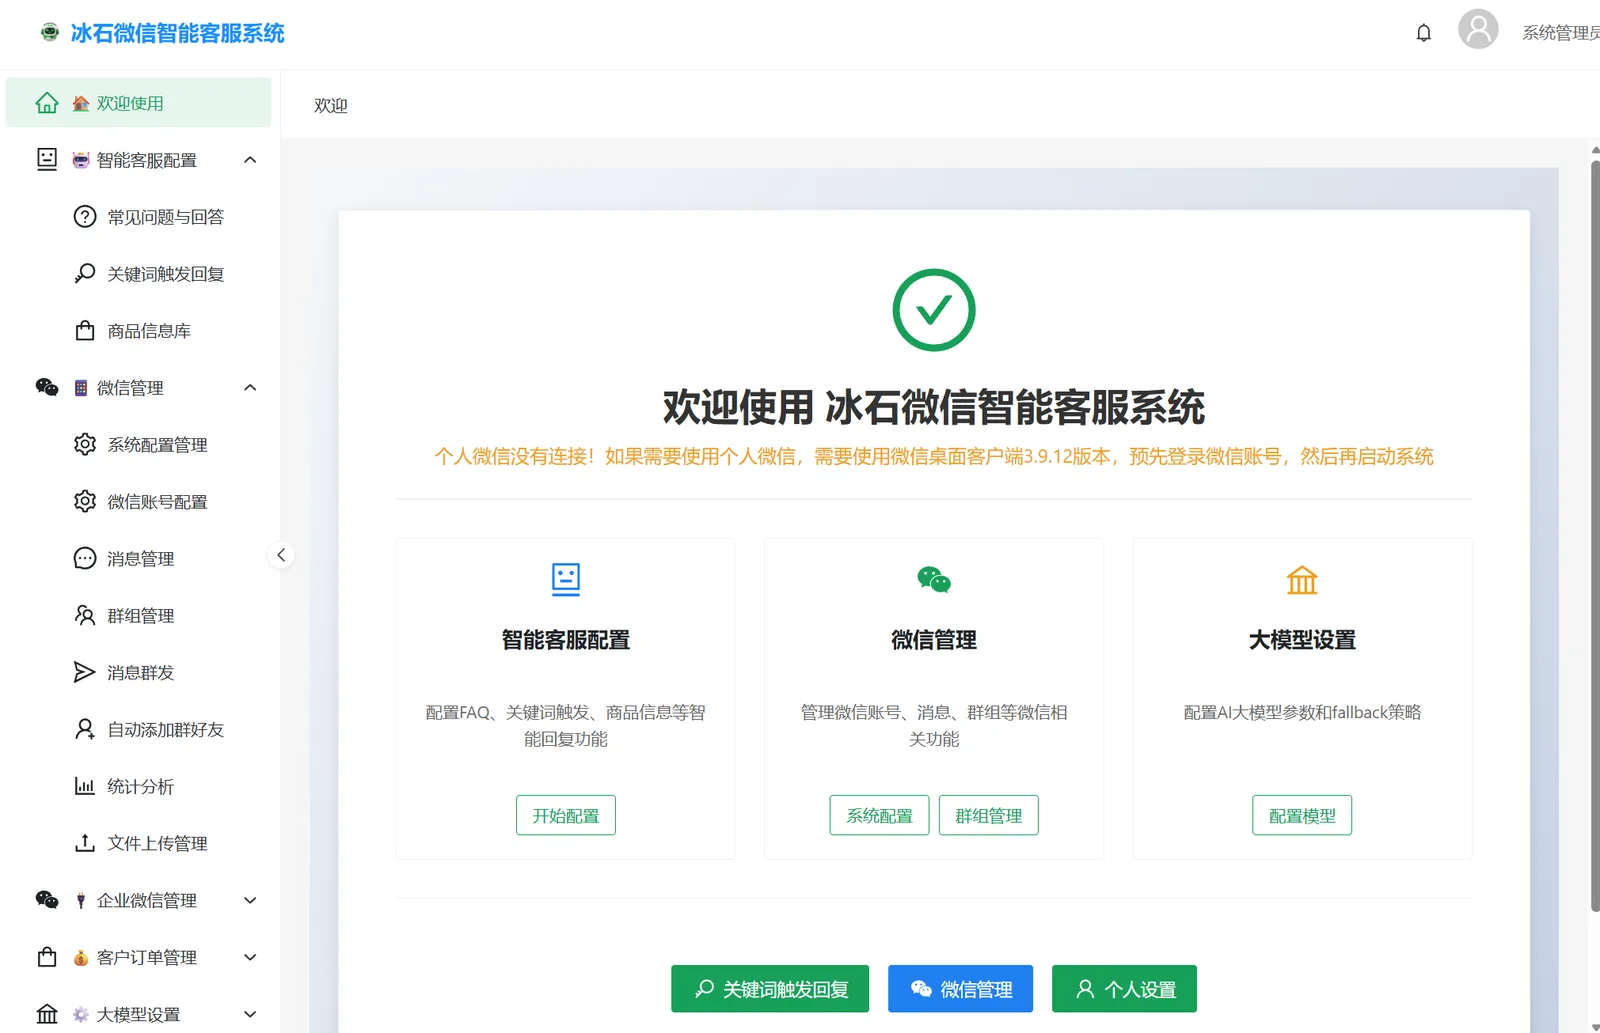Click the green WeChat icon on 微信管理 card
The image size is (1600, 1033).
click(934, 580)
